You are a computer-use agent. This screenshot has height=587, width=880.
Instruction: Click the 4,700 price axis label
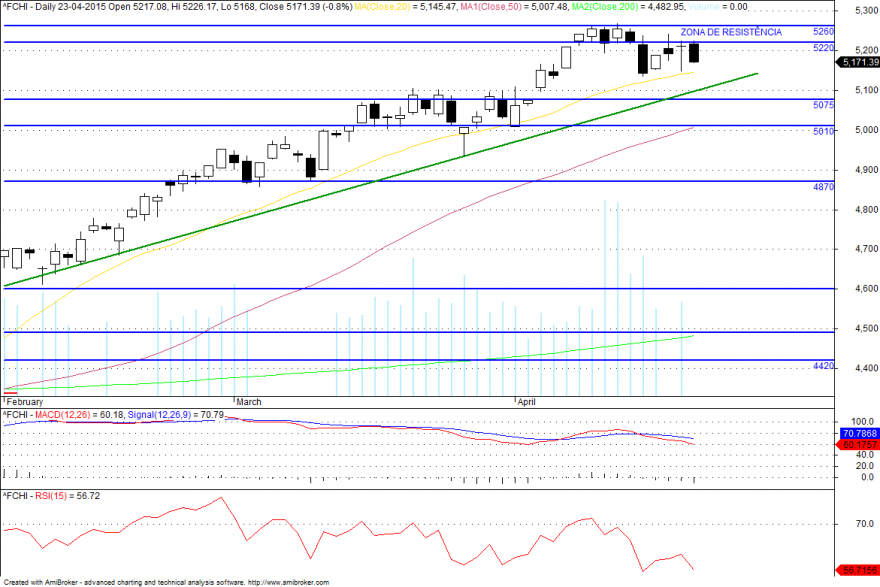pyautogui.click(x=867, y=249)
